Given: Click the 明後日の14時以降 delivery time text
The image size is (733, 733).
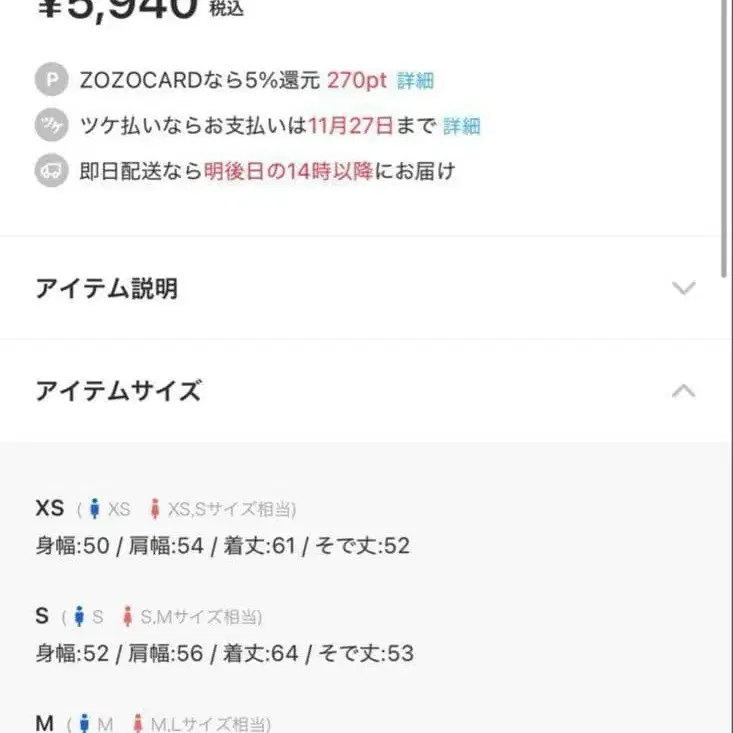Looking at the screenshot, I should tap(288, 171).
